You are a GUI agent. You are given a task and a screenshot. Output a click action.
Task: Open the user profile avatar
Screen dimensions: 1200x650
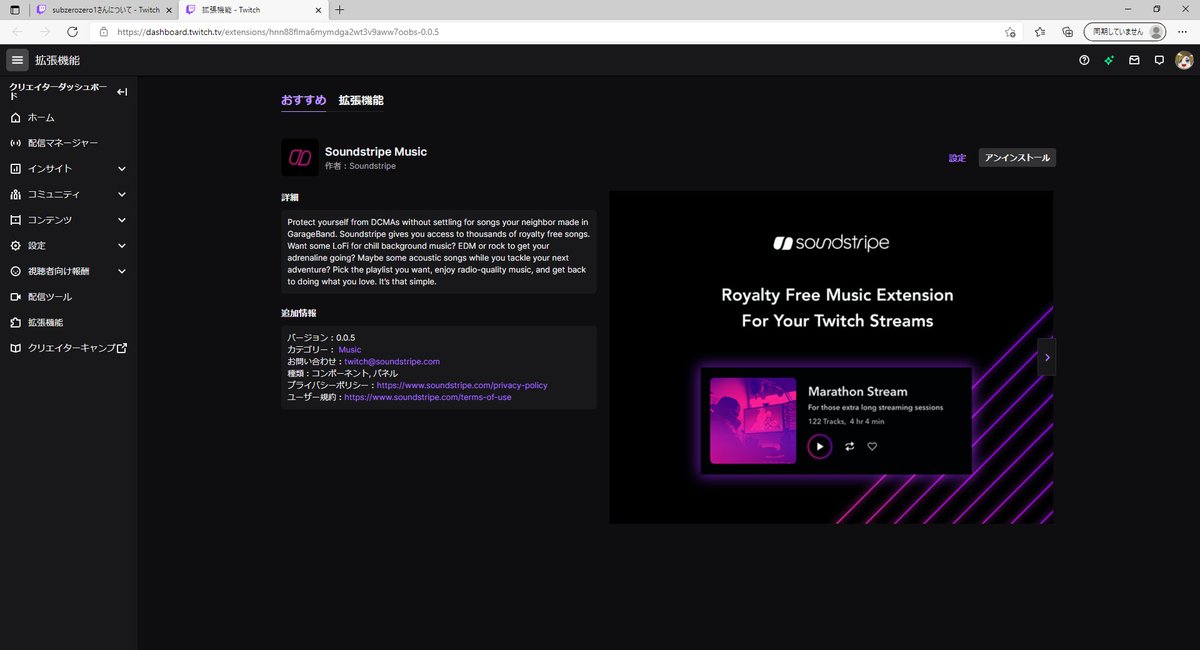[x=1184, y=60]
